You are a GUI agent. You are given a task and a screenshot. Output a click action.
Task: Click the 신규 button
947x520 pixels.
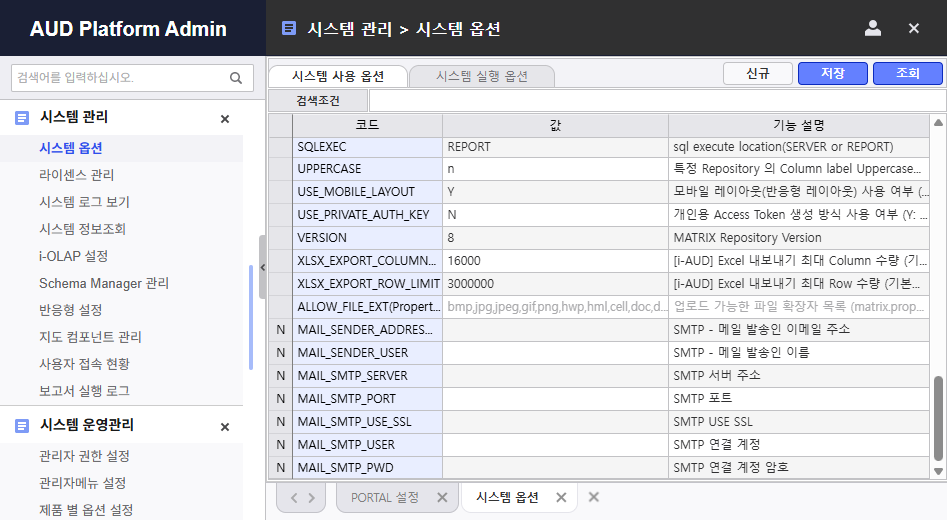(x=757, y=74)
